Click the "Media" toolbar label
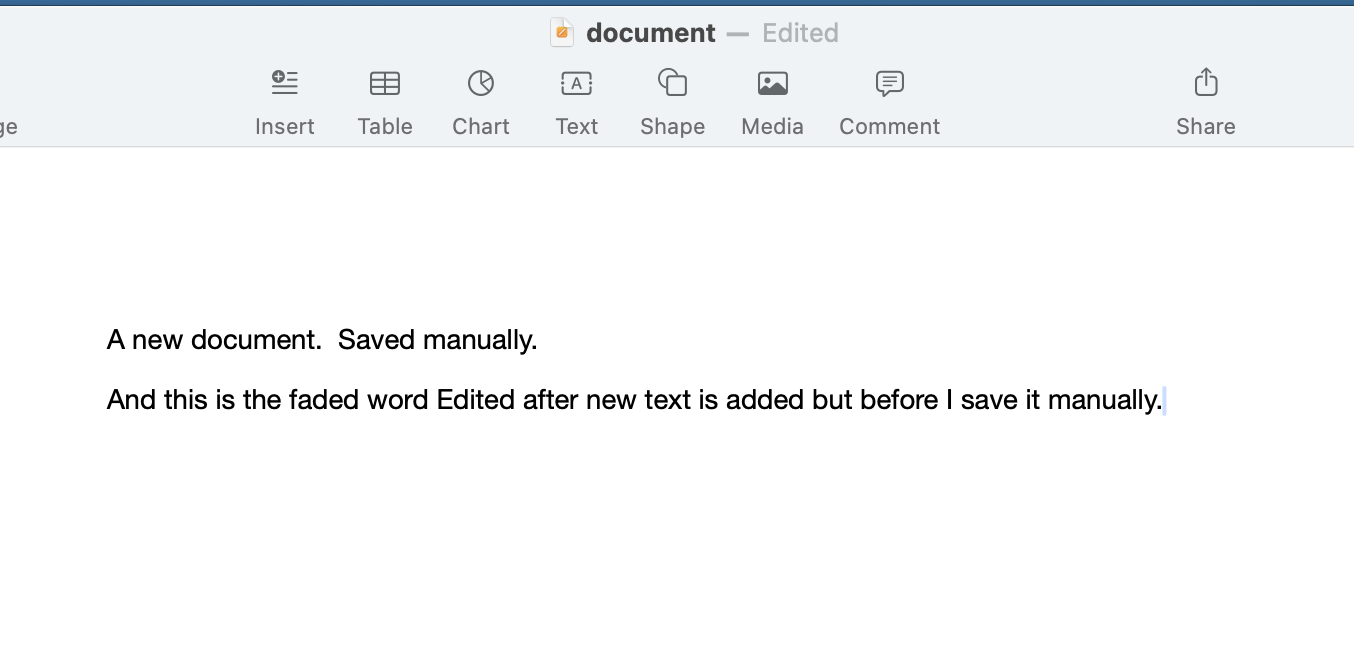Viewport: 1354px width, 672px height. tap(772, 126)
